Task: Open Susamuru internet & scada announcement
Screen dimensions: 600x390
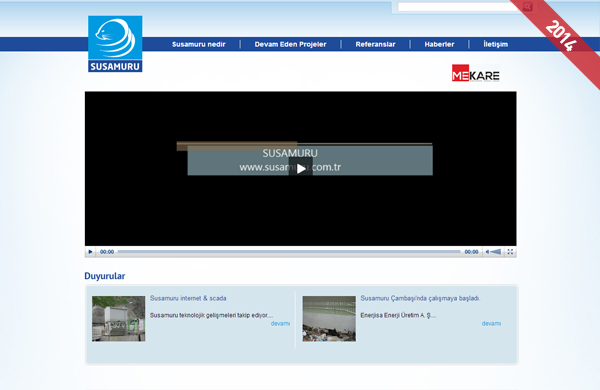Action: coord(188,298)
